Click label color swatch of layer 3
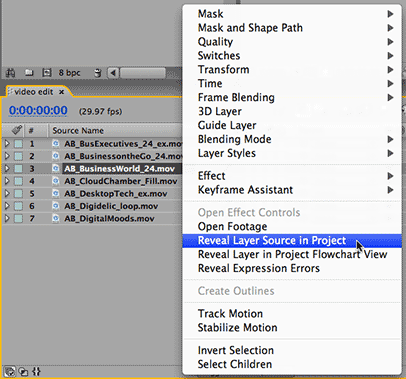 [18, 169]
